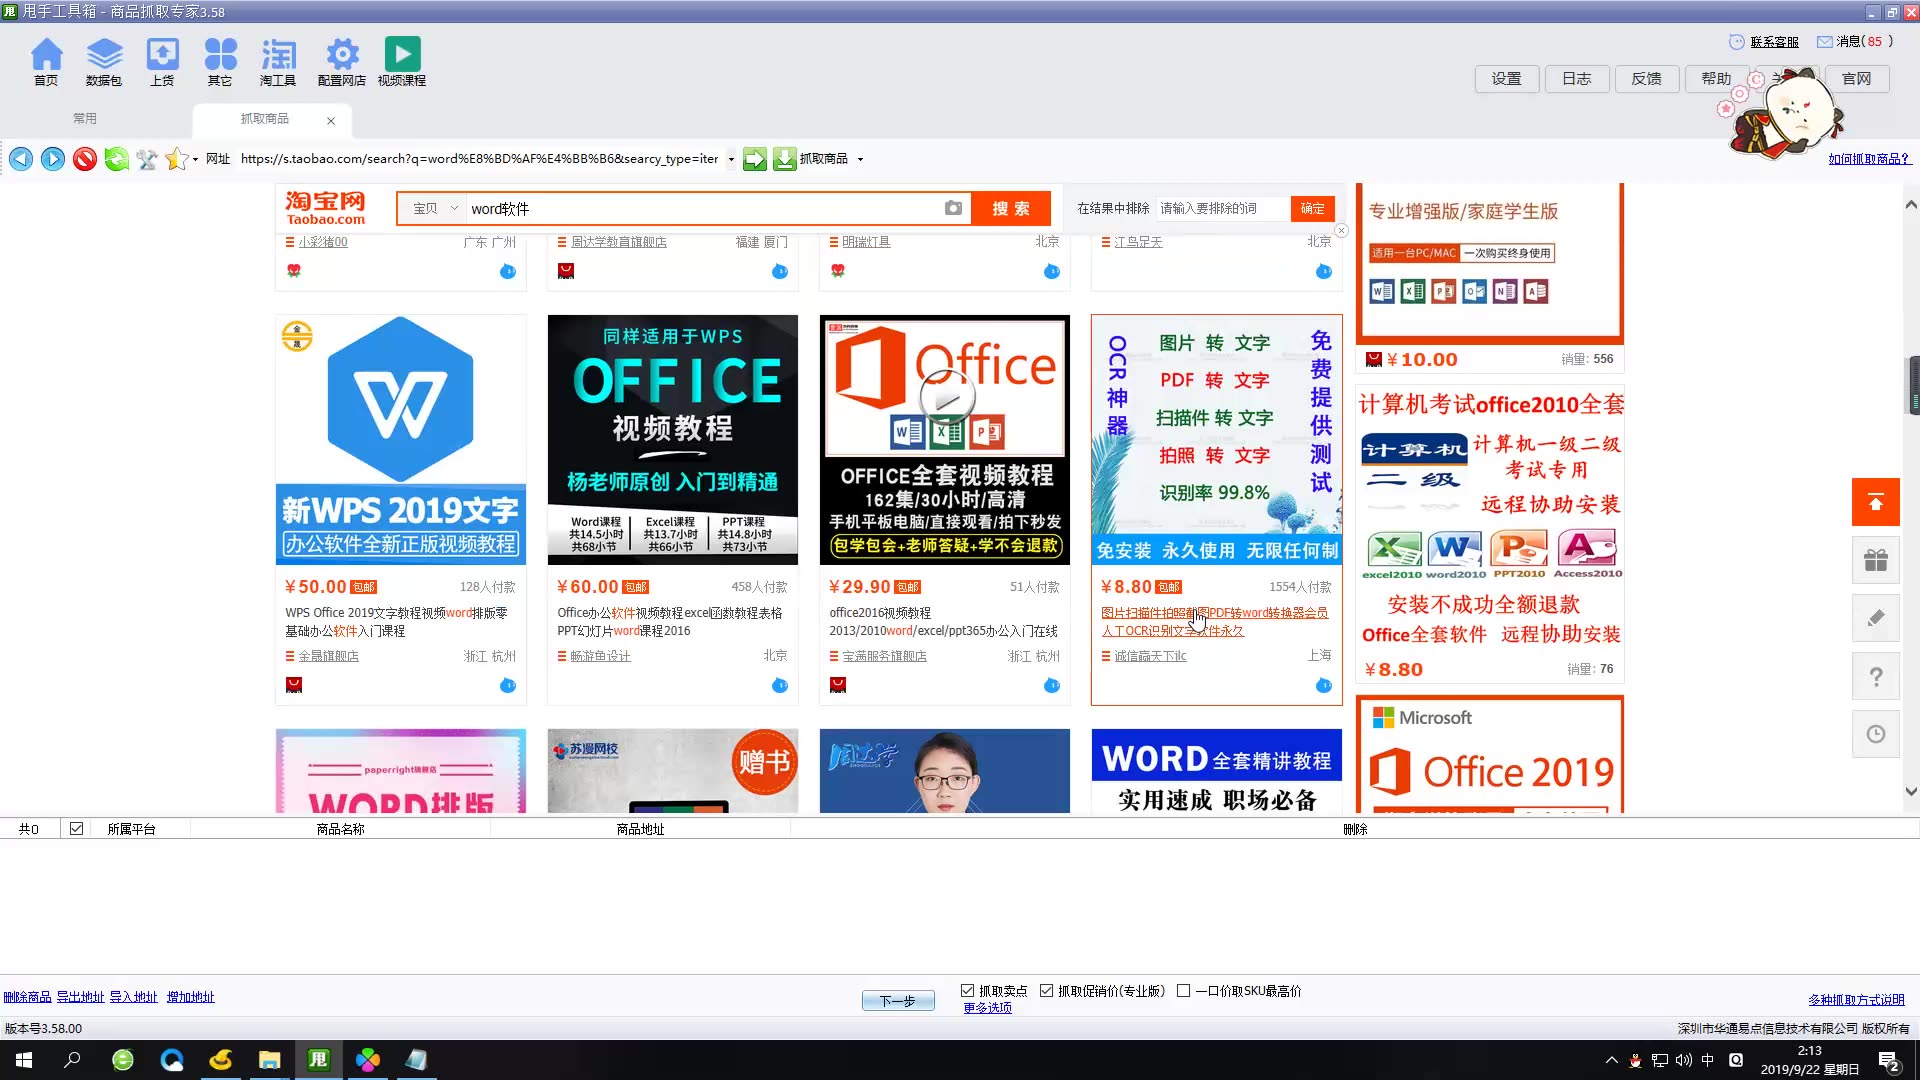Click the gift icon in right sidebar

pos(1876,560)
